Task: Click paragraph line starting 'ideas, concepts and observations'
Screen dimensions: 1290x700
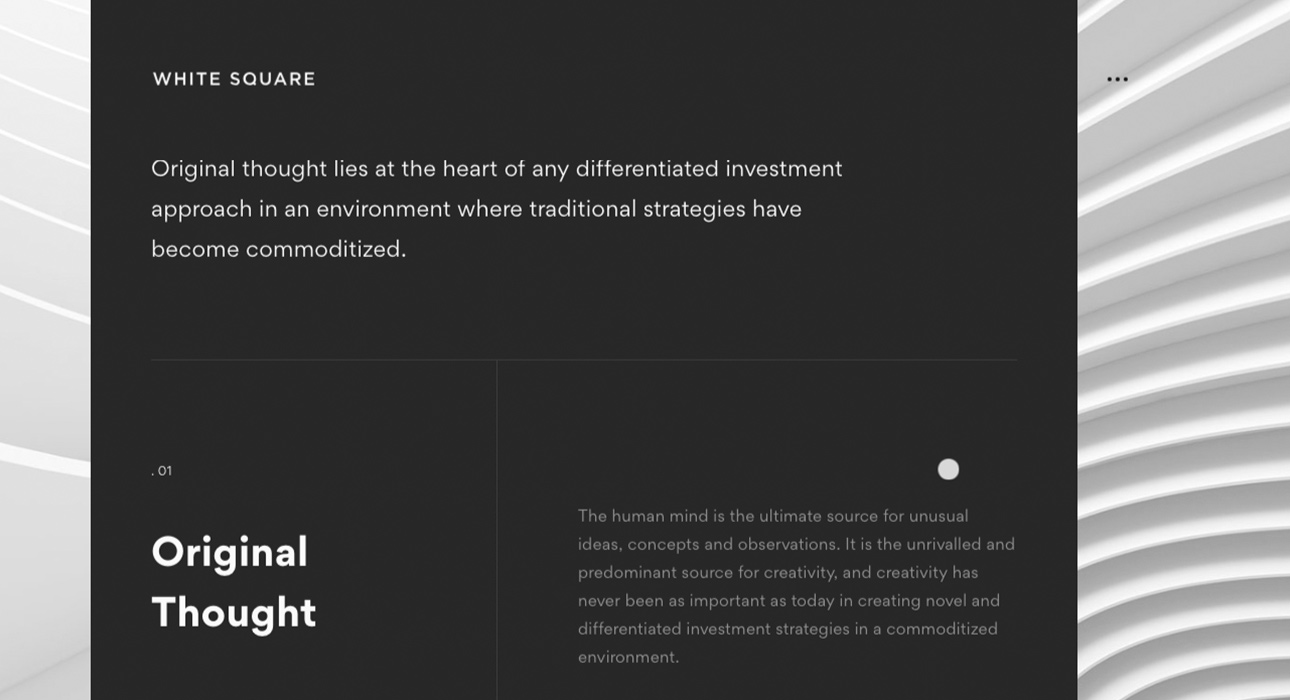Action: click(796, 544)
